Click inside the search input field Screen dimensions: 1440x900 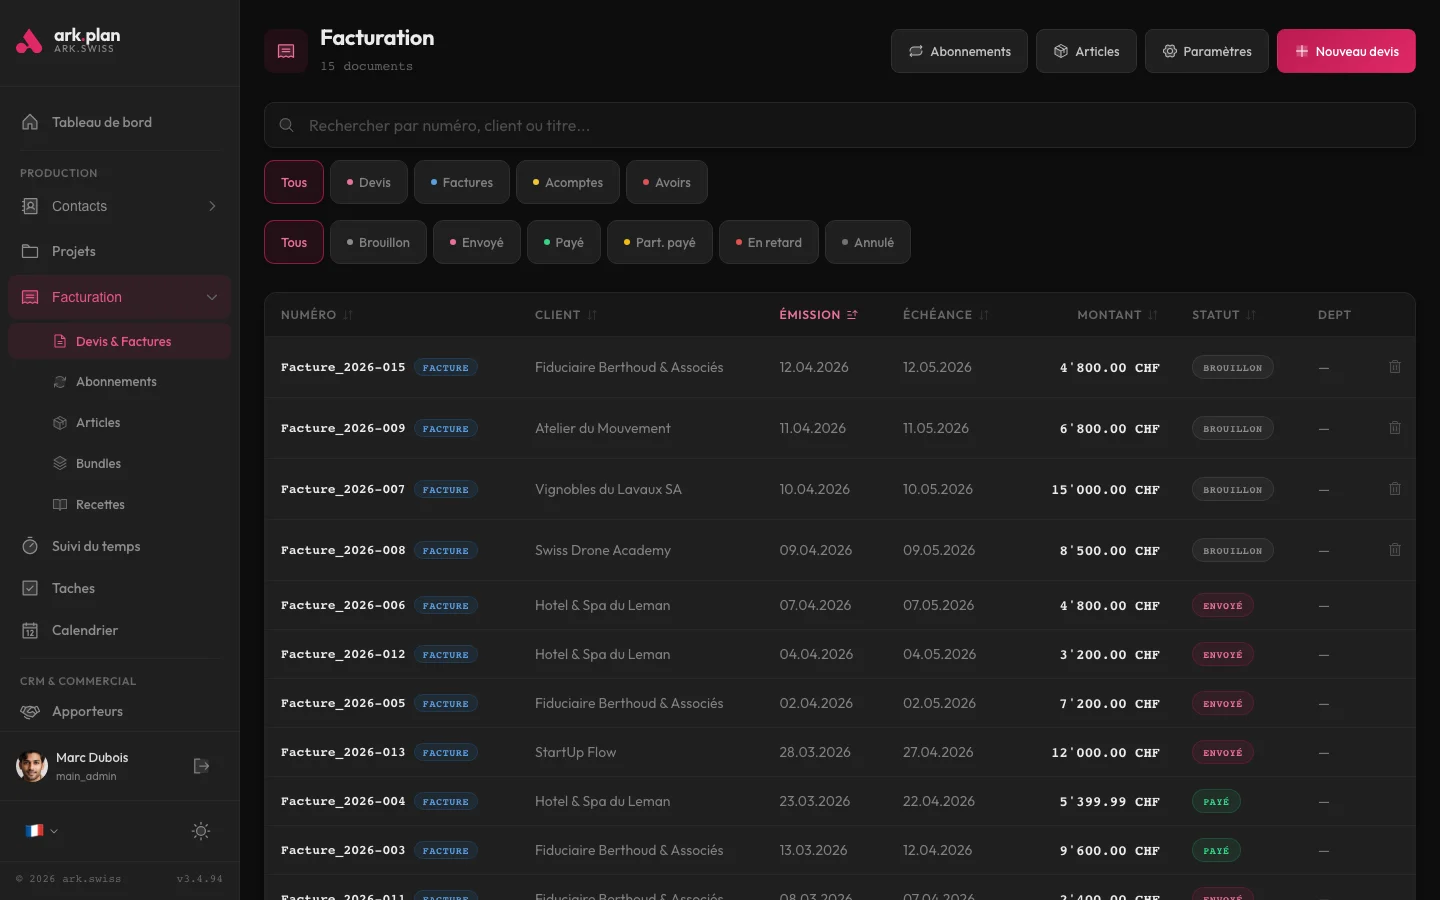pos(700,125)
